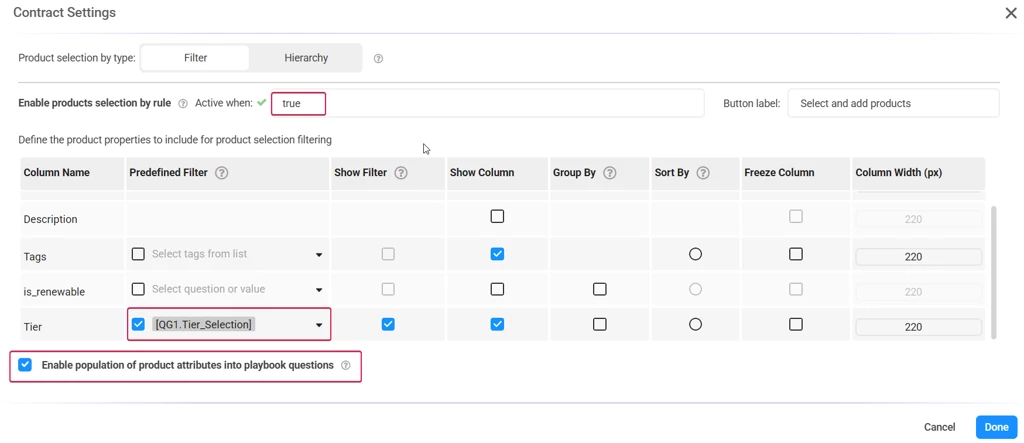Select Sort By radio for Tags

coord(695,254)
